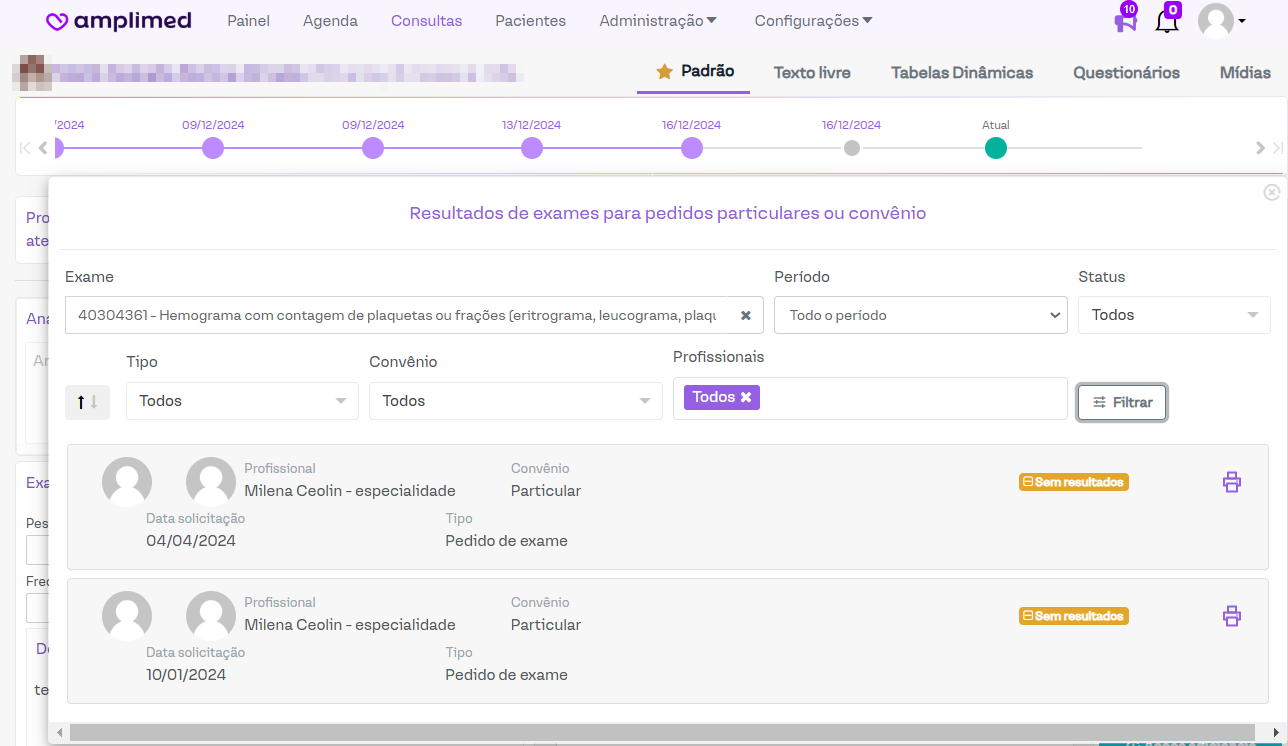Screen dimensions: 1288x746
Task: Open the Tipo dropdown
Action: tap(241, 401)
